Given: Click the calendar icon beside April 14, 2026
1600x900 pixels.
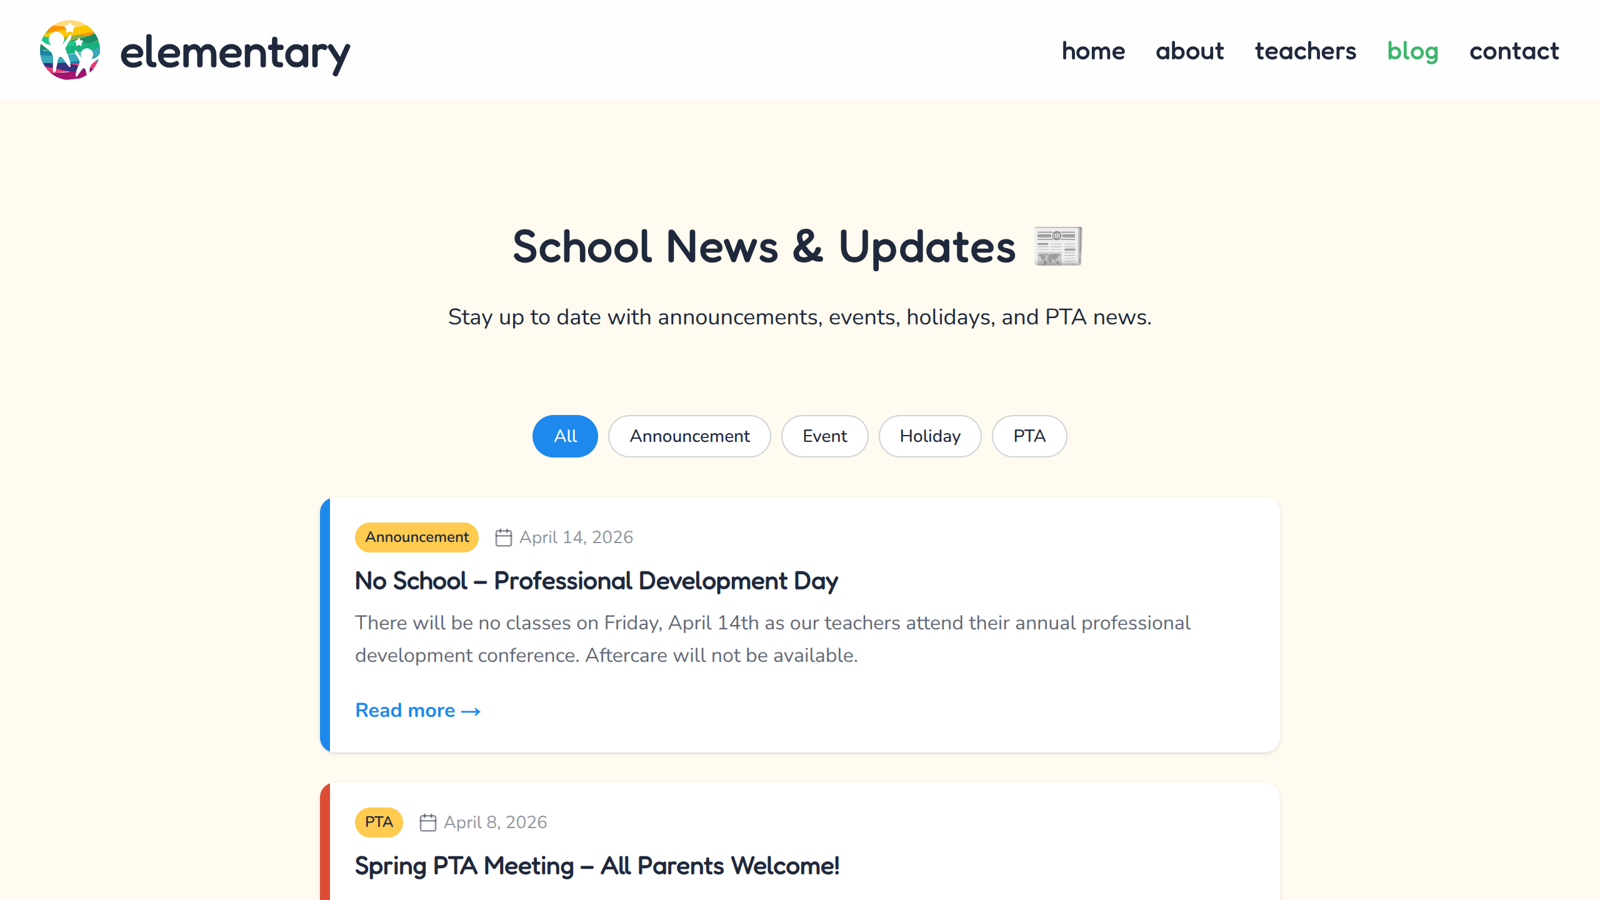Looking at the screenshot, I should click(x=503, y=538).
